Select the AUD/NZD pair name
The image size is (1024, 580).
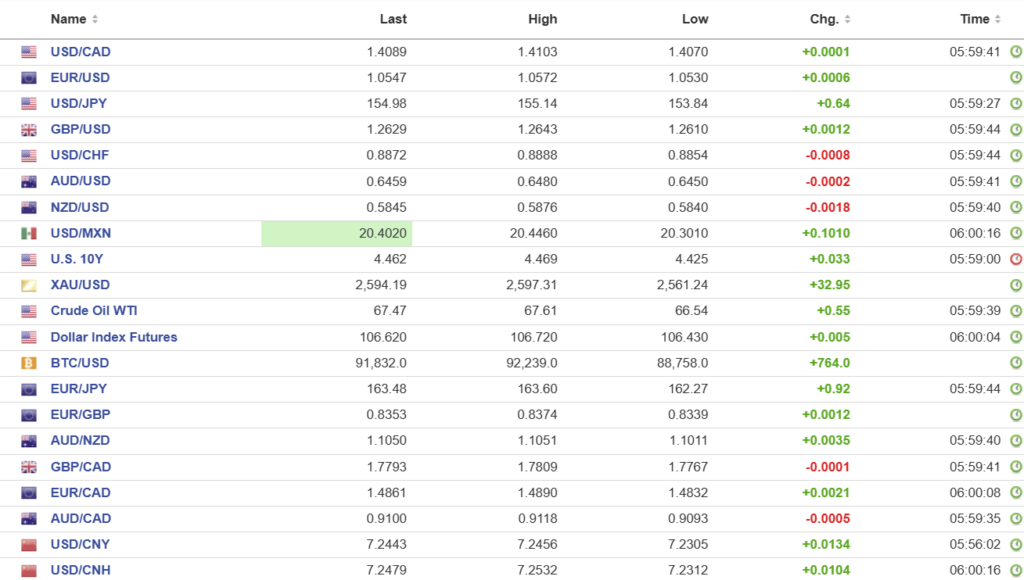[80, 441]
